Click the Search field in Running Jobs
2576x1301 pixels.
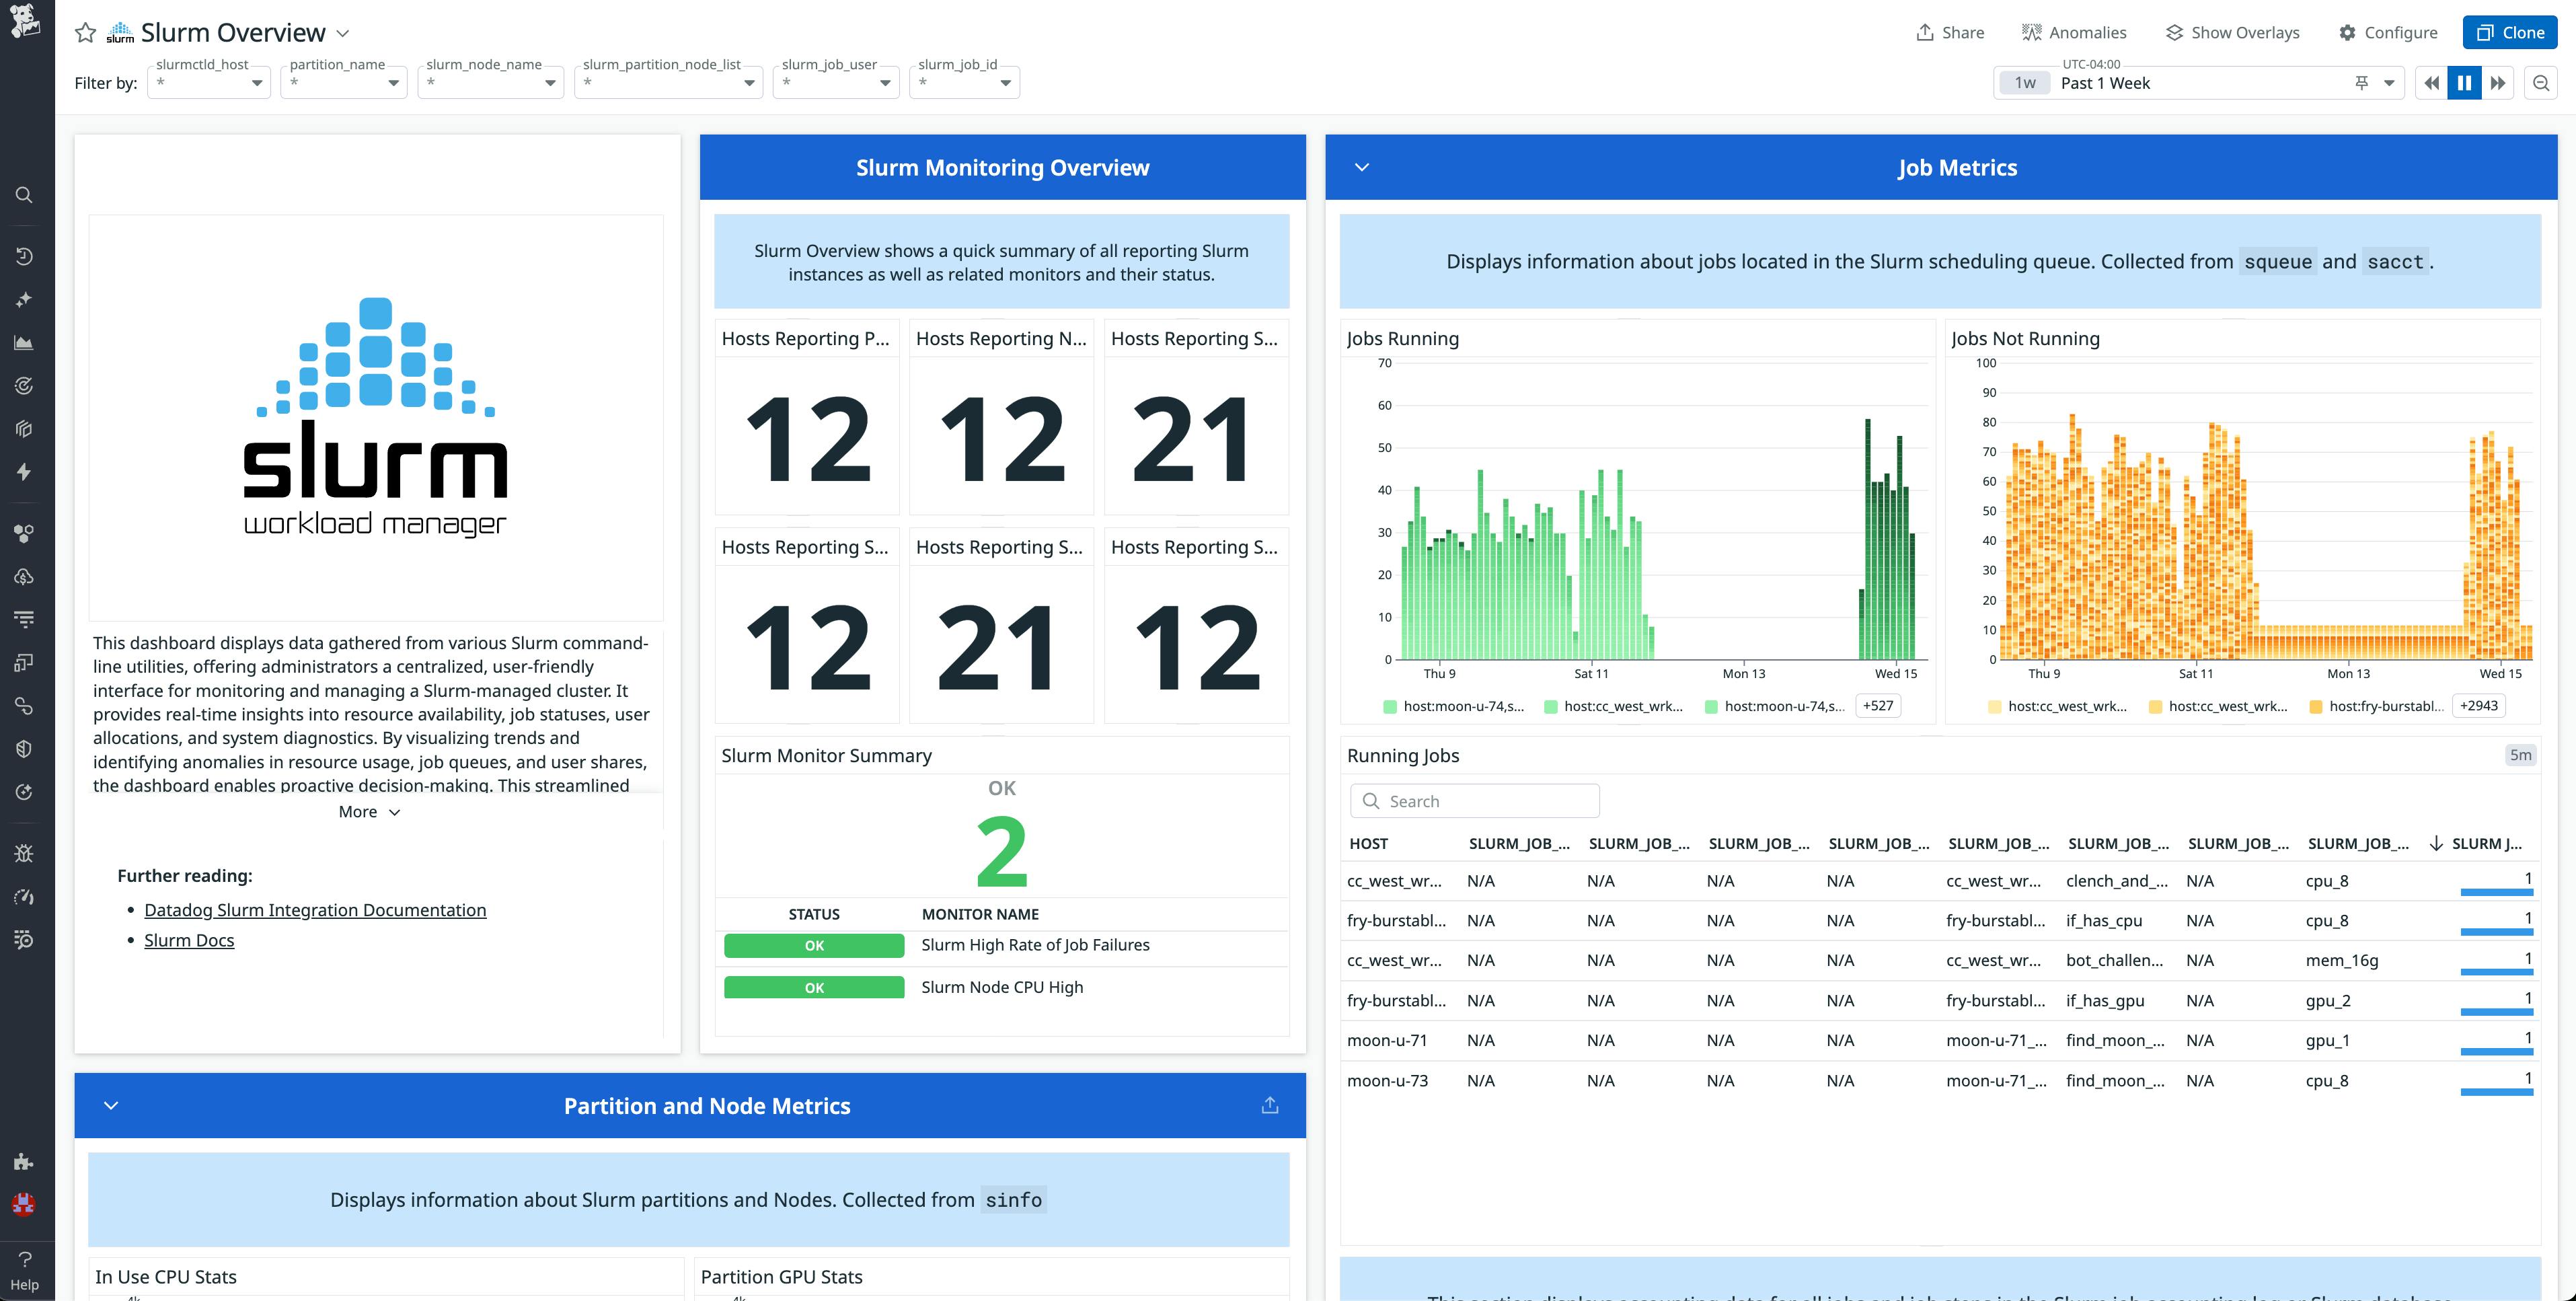pyautogui.click(x=1474, y=800)
